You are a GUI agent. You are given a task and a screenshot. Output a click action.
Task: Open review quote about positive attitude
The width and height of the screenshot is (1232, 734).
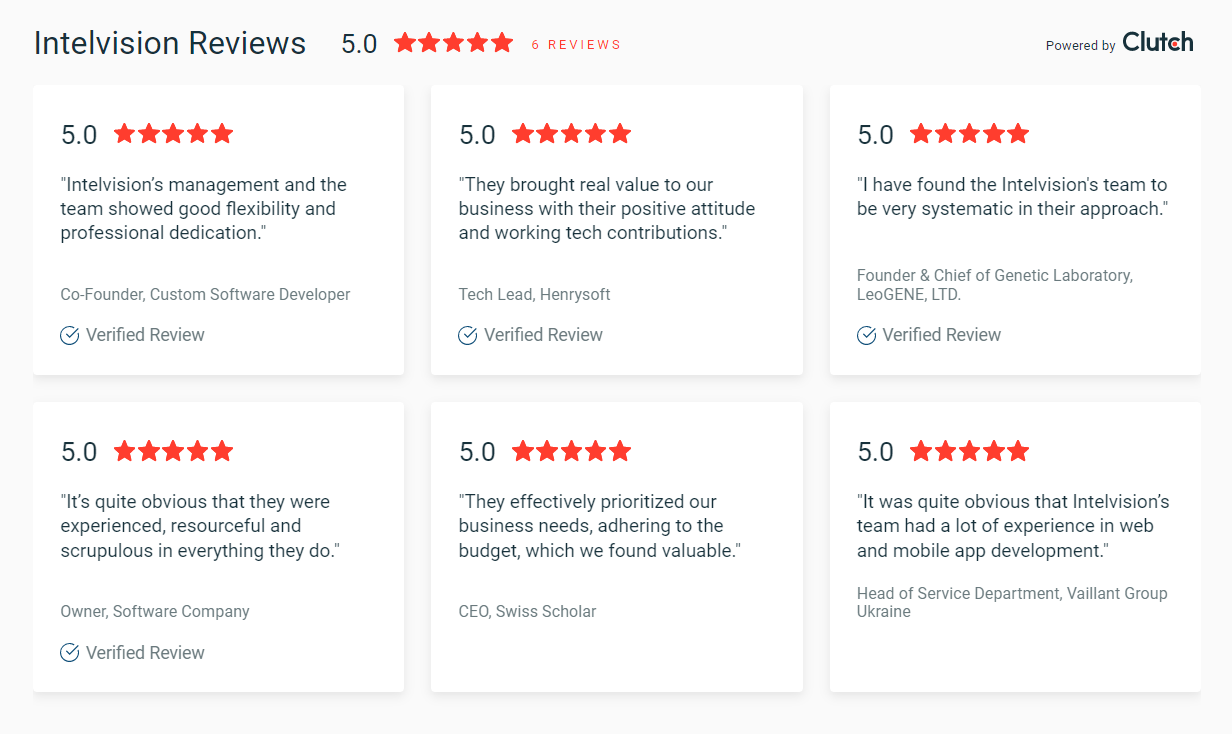click(x=607, y=209)
